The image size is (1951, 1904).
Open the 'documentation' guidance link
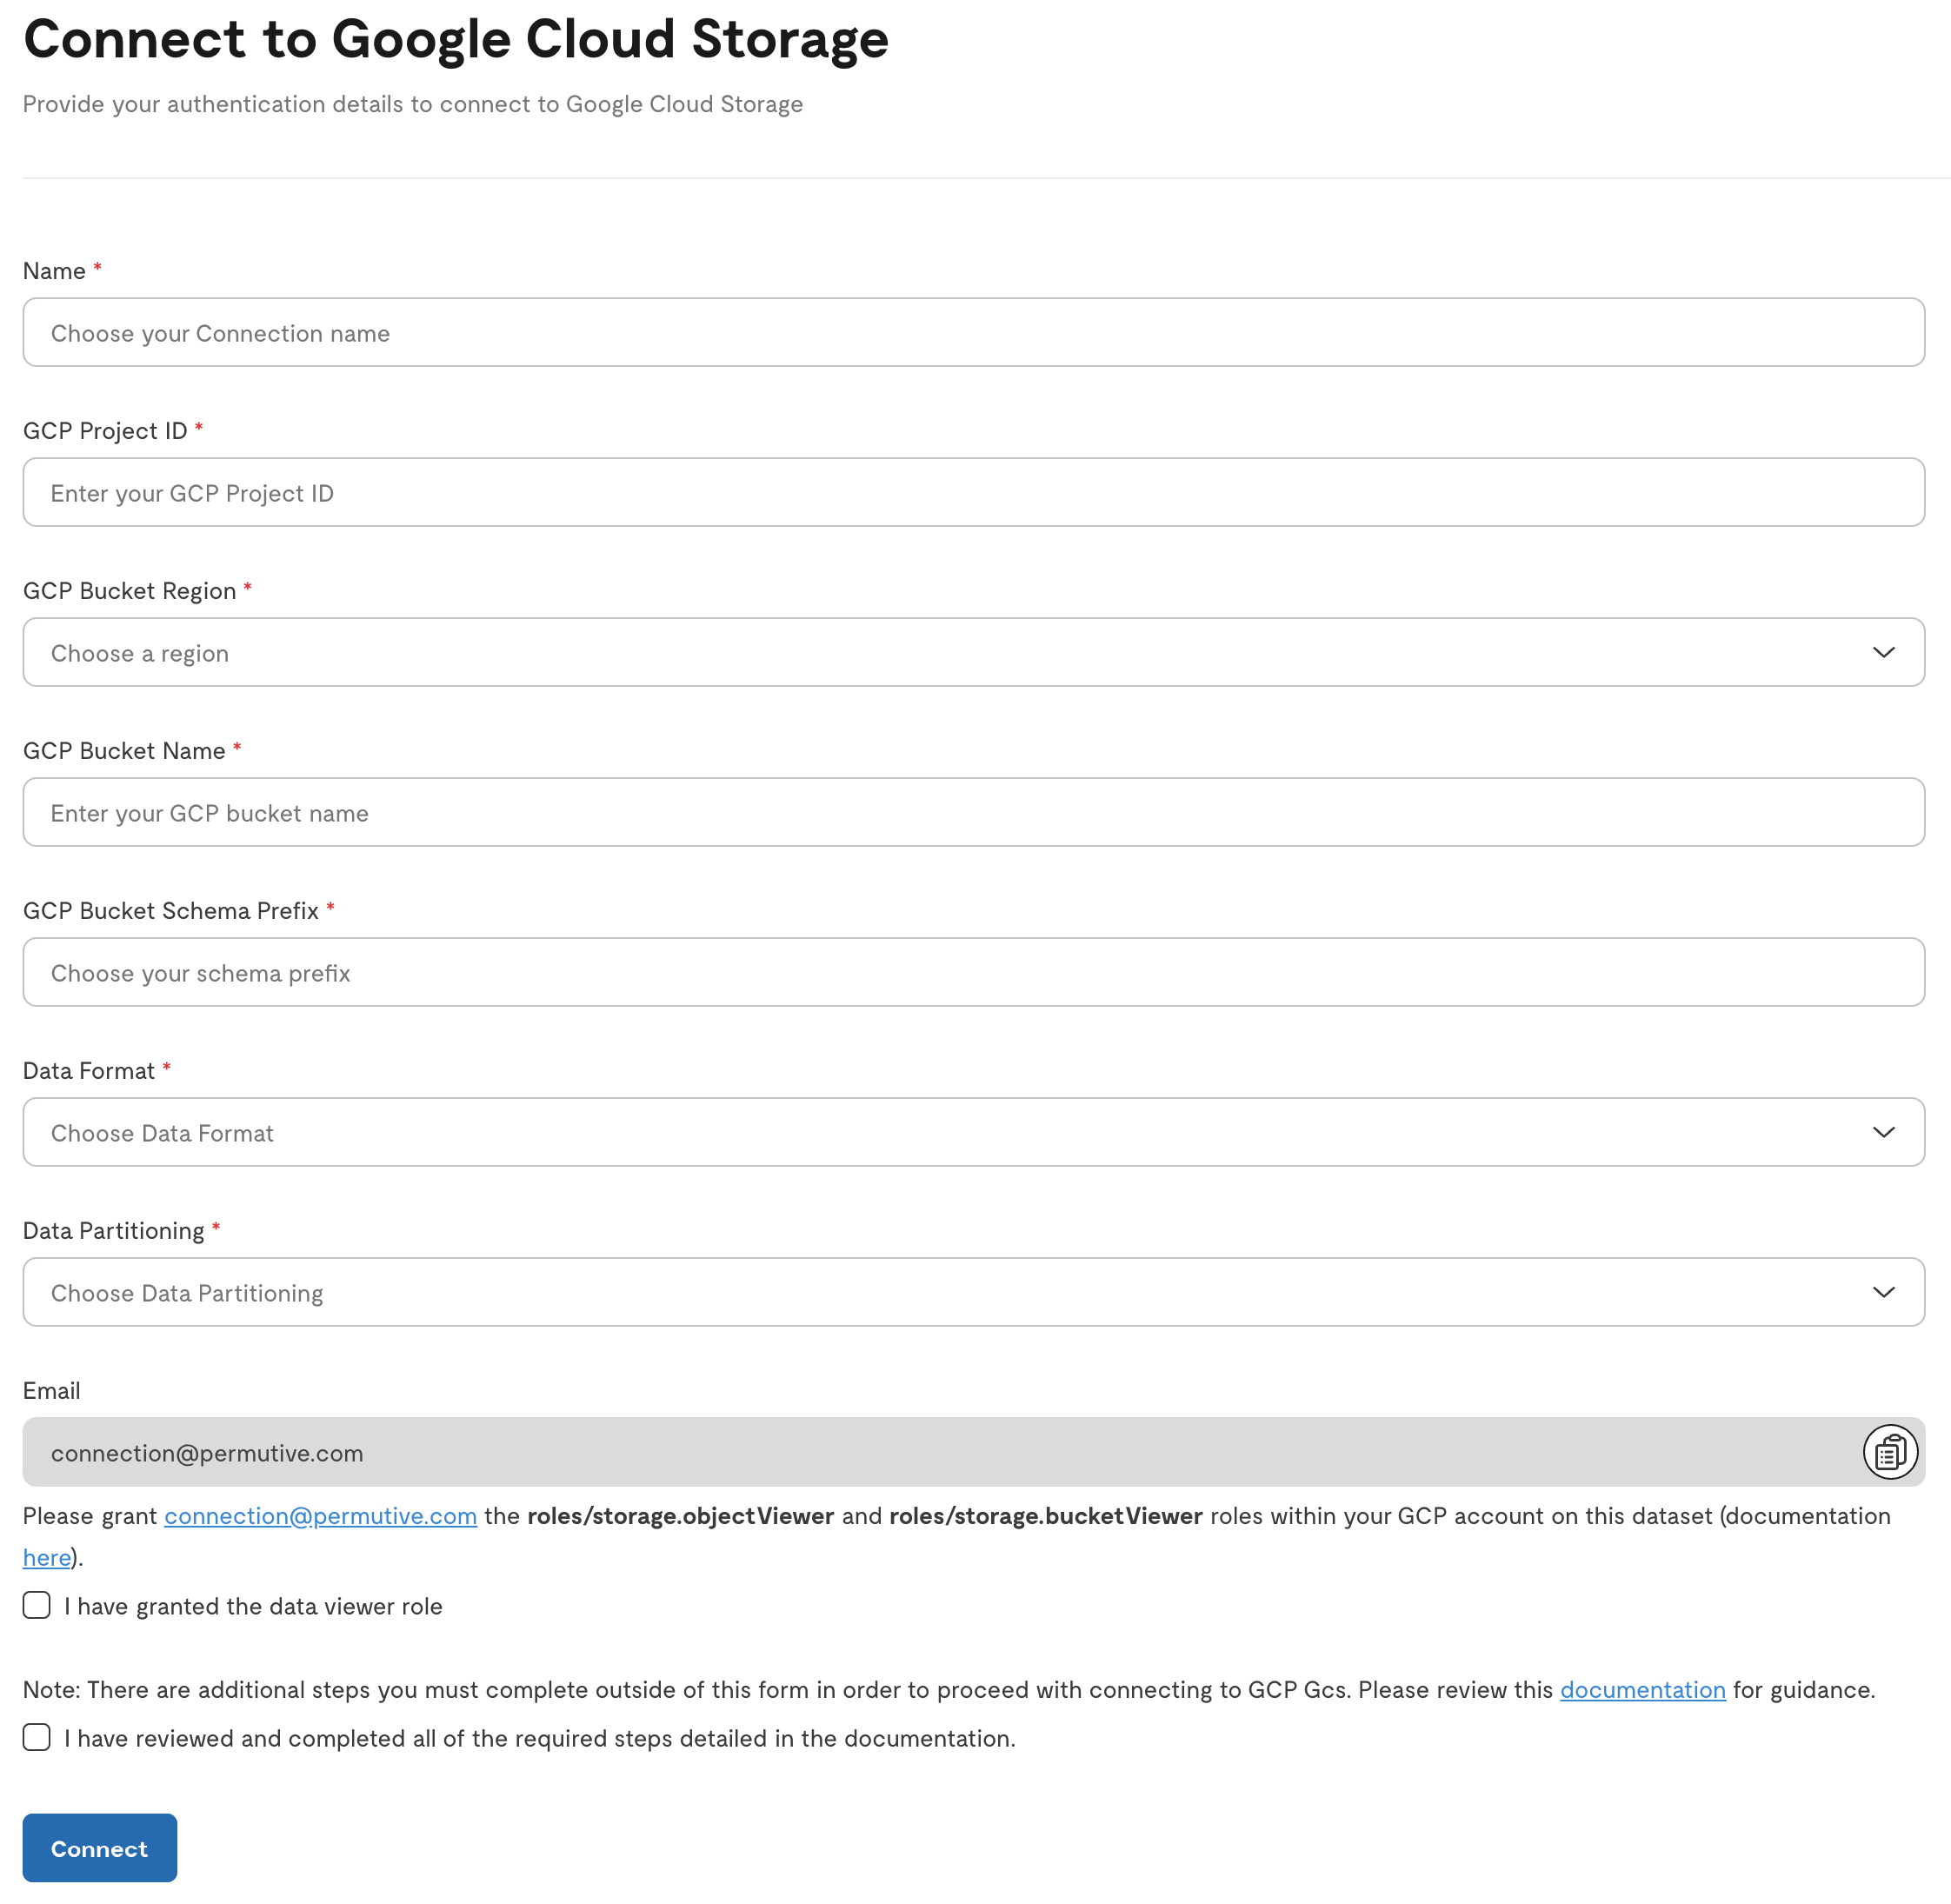1642,1689
